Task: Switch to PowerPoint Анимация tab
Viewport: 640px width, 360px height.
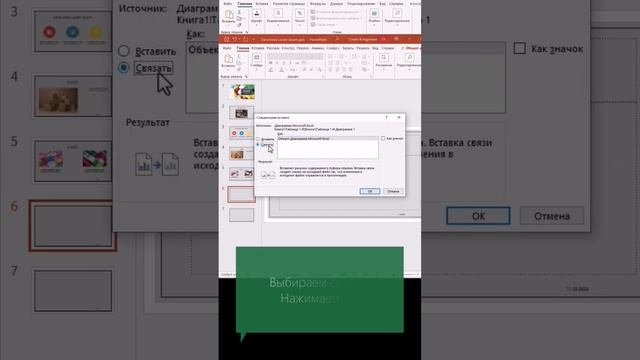Action: 318,48
